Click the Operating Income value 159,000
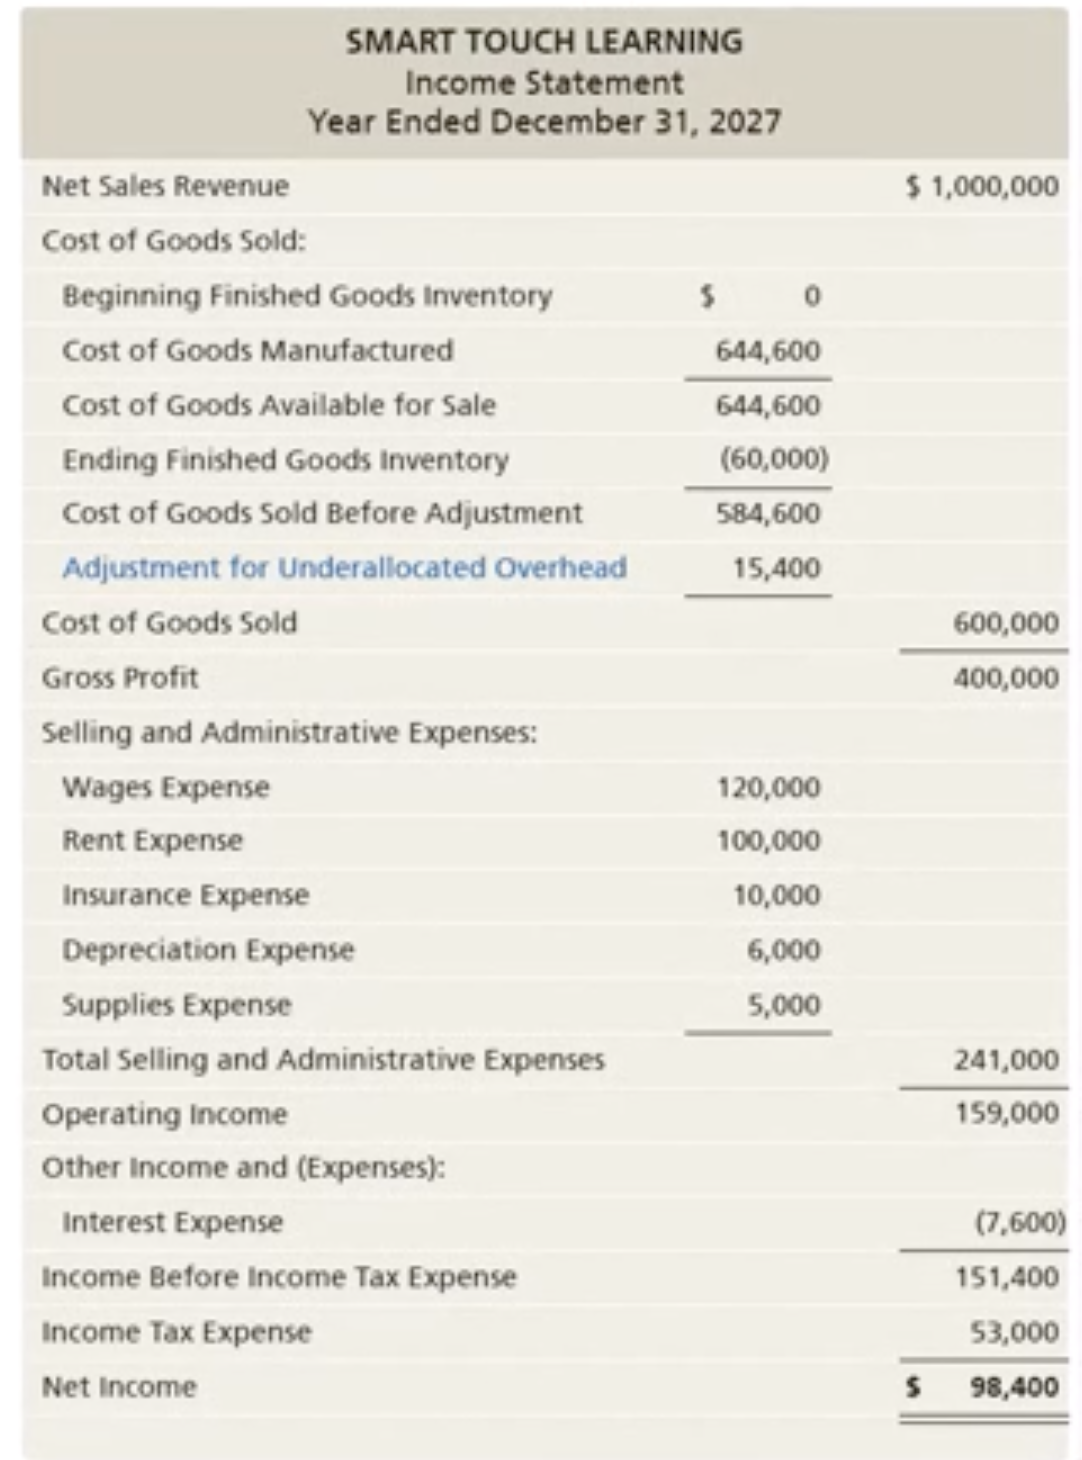This screenshot has width=1082, height=1460. [x=1006, y=1113]
